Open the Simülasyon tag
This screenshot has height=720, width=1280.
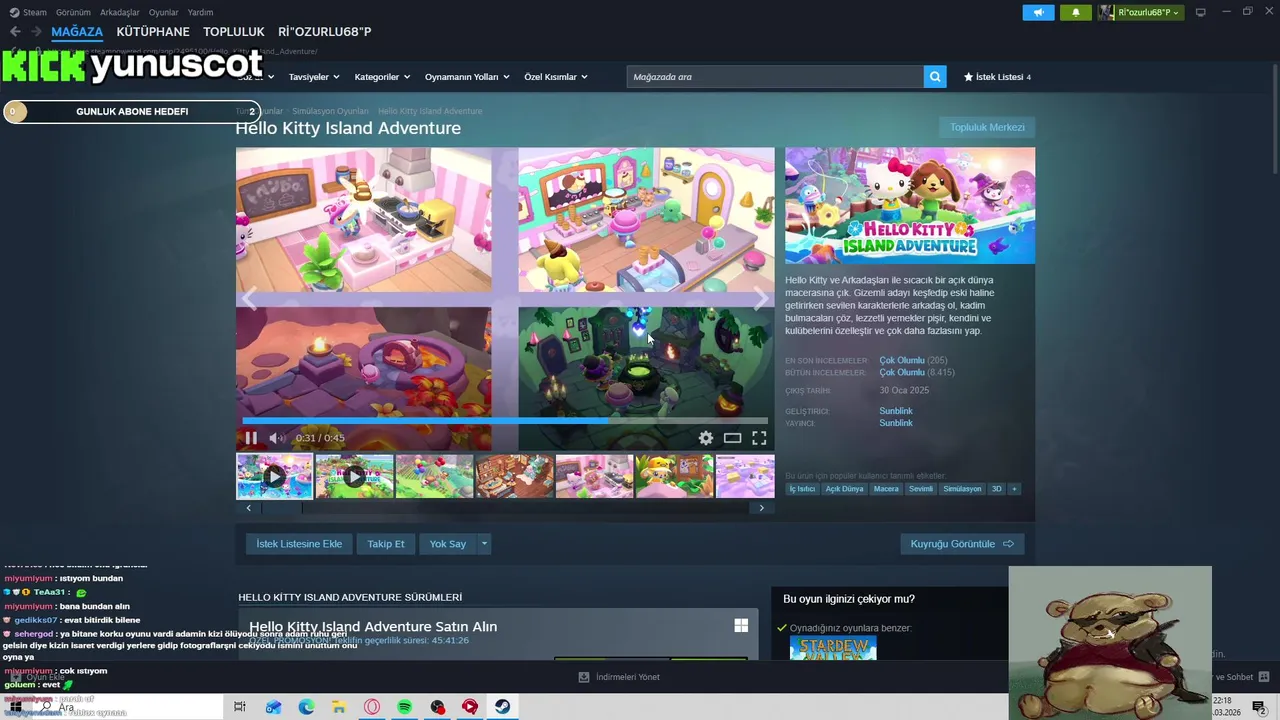(962, 489)
